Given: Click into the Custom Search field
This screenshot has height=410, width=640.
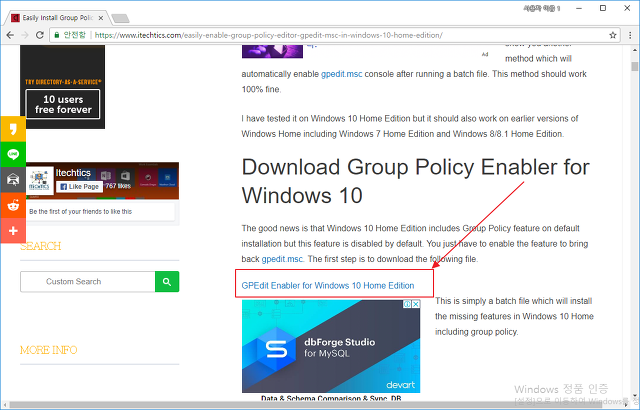Looking at the screenshot, I should (87, 281).
